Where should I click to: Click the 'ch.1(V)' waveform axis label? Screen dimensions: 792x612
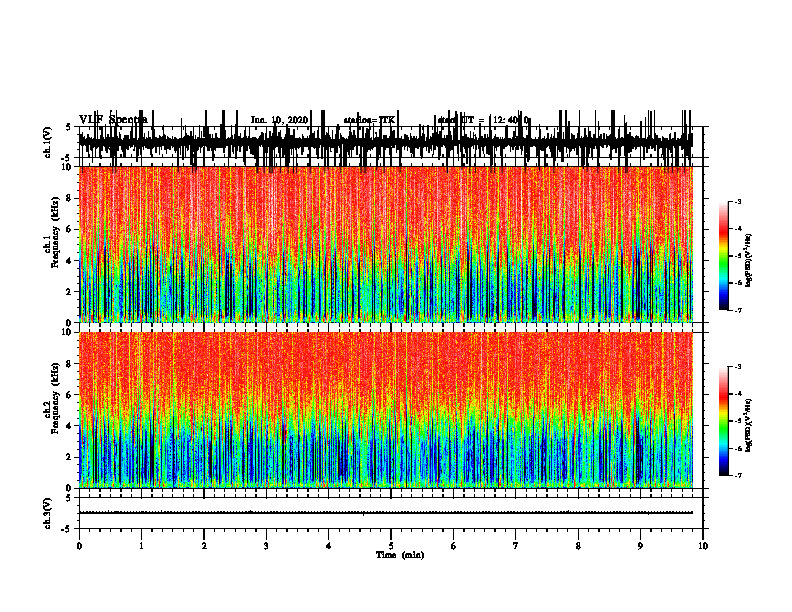pos(48,142)
